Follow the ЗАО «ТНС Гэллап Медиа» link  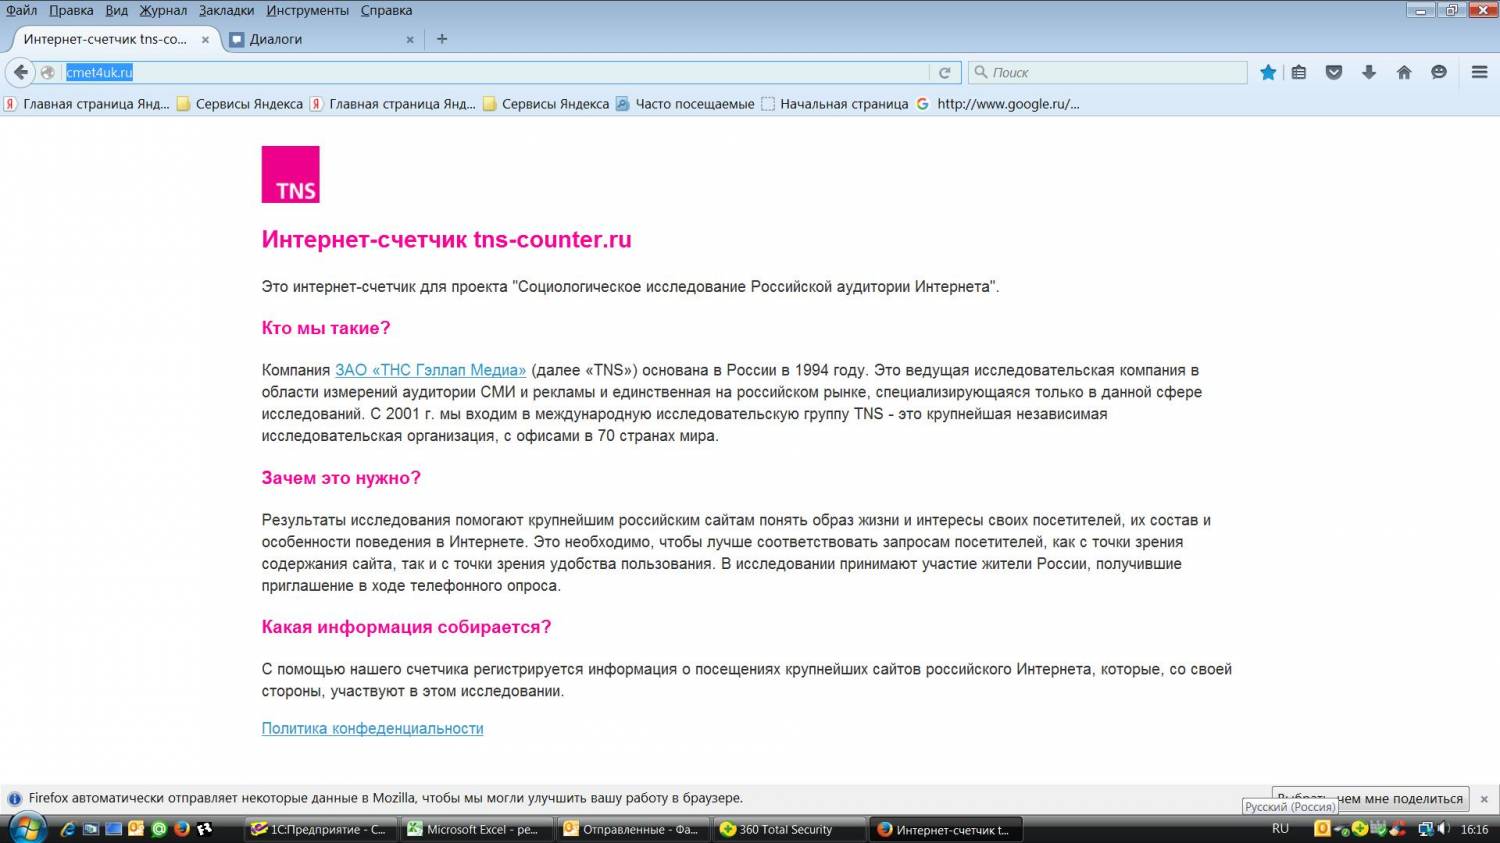click(x=430, y=370)
